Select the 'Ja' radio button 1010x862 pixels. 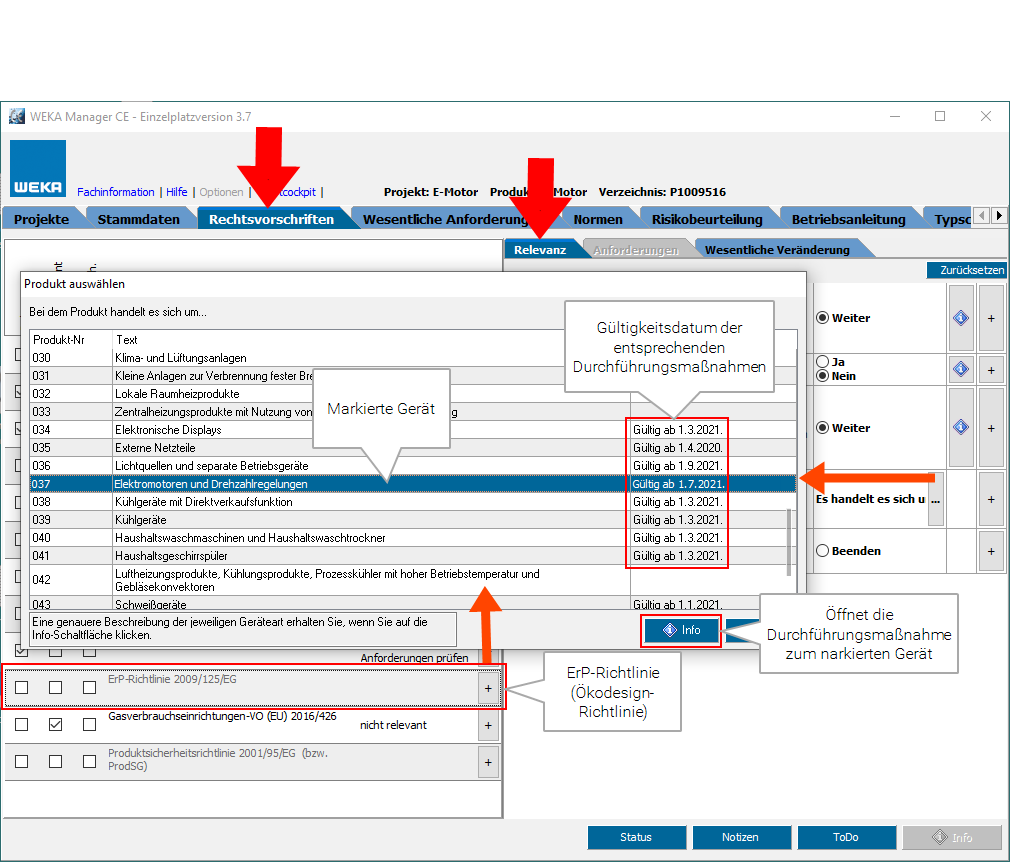(823, 361)
